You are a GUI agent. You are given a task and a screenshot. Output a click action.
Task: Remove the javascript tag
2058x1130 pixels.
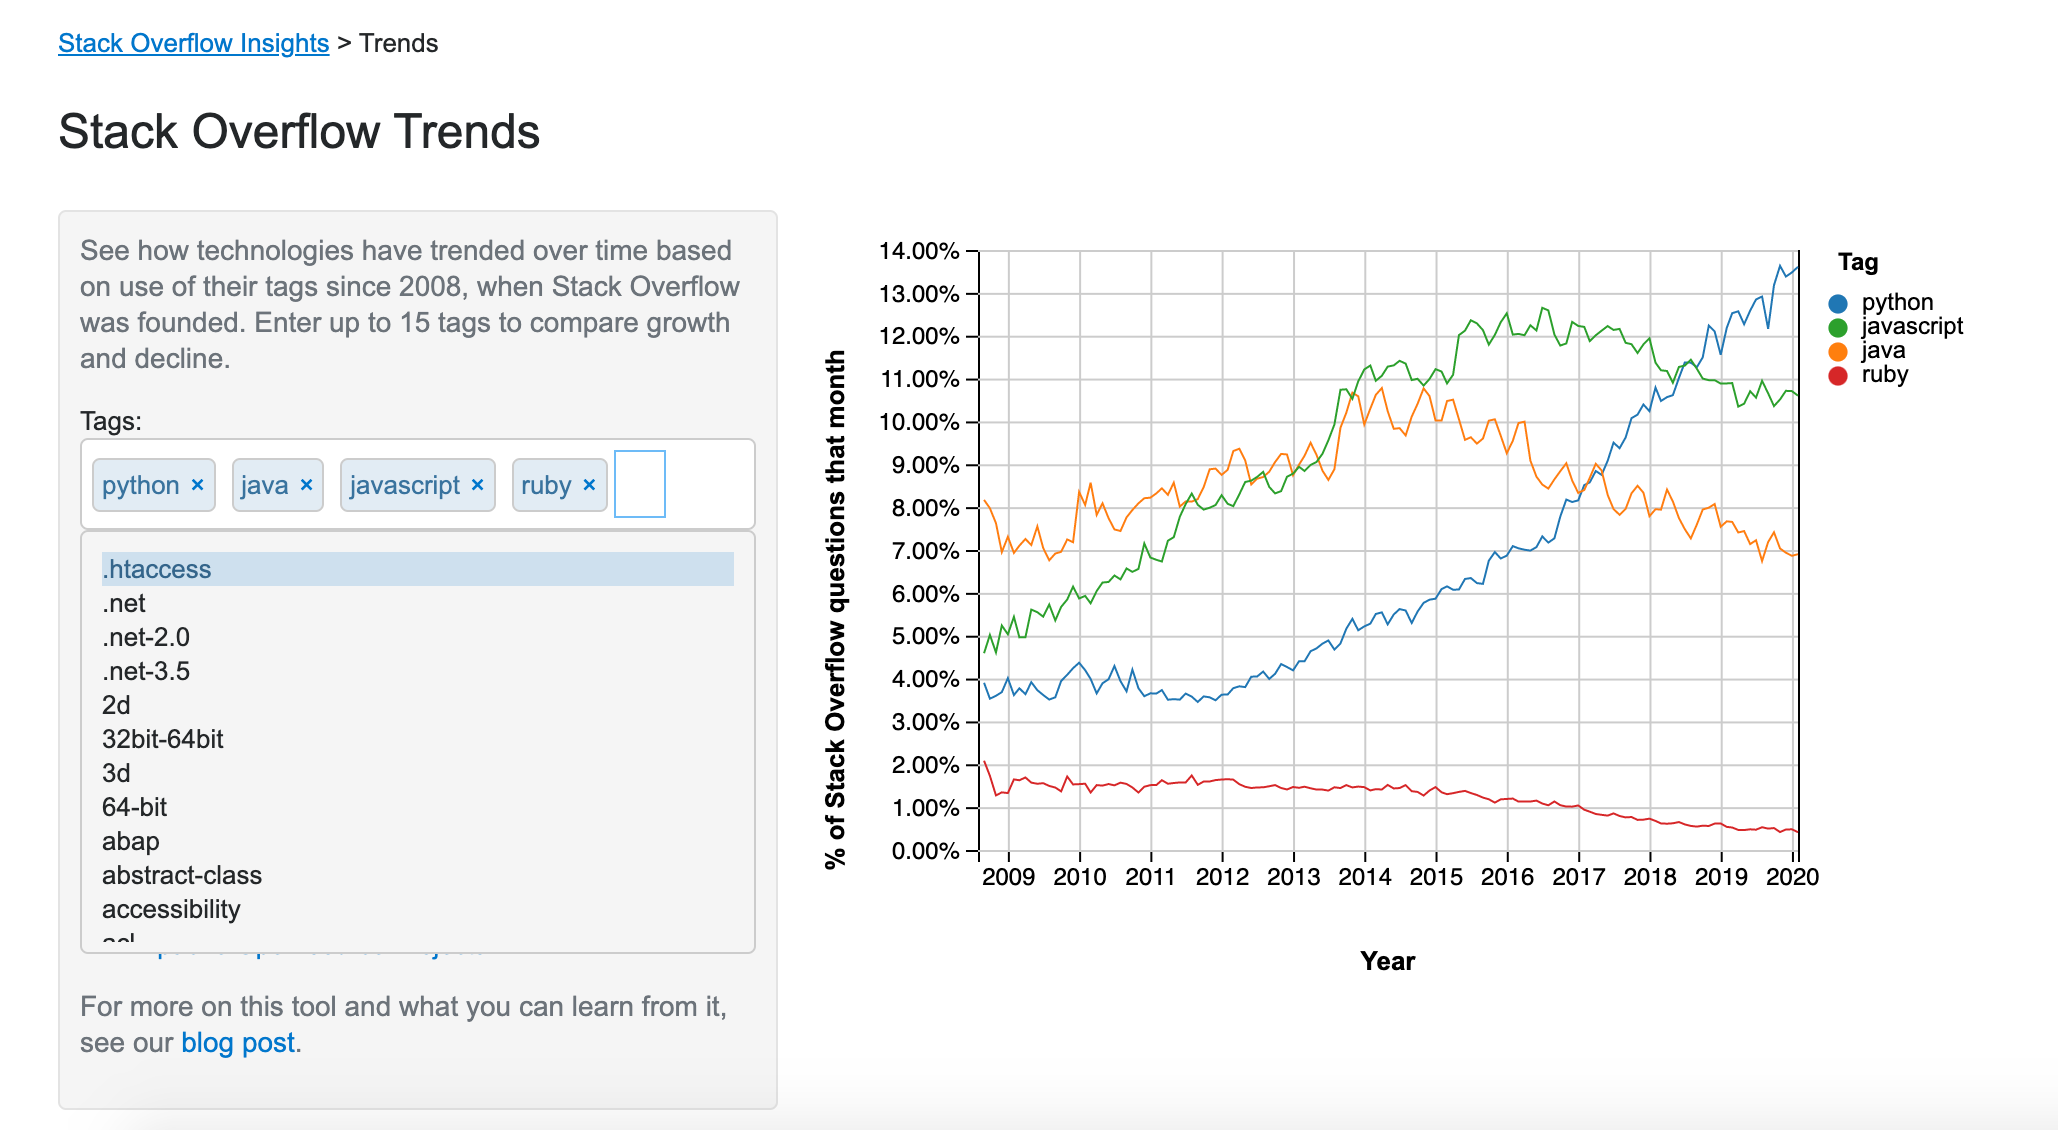477,485
